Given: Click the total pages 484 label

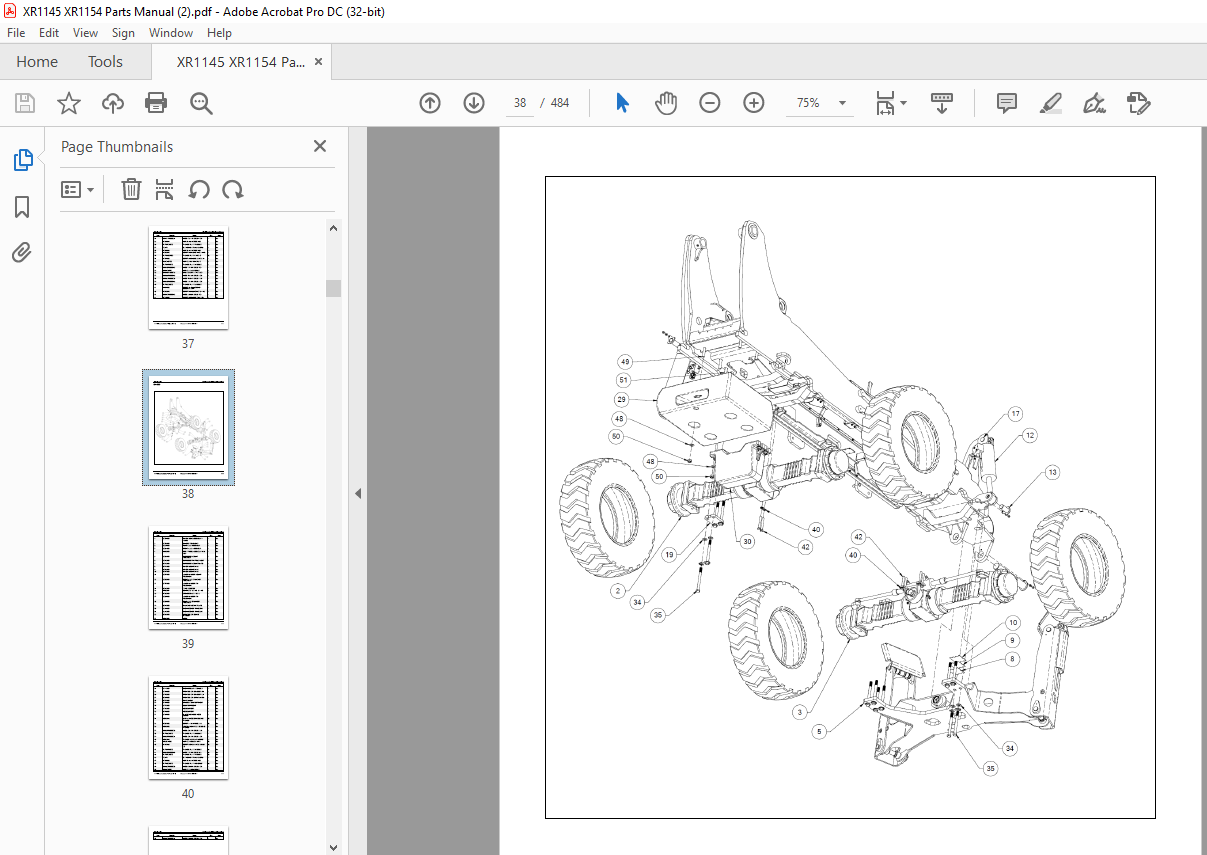Looking at the screenshot, I should [560, 103].
